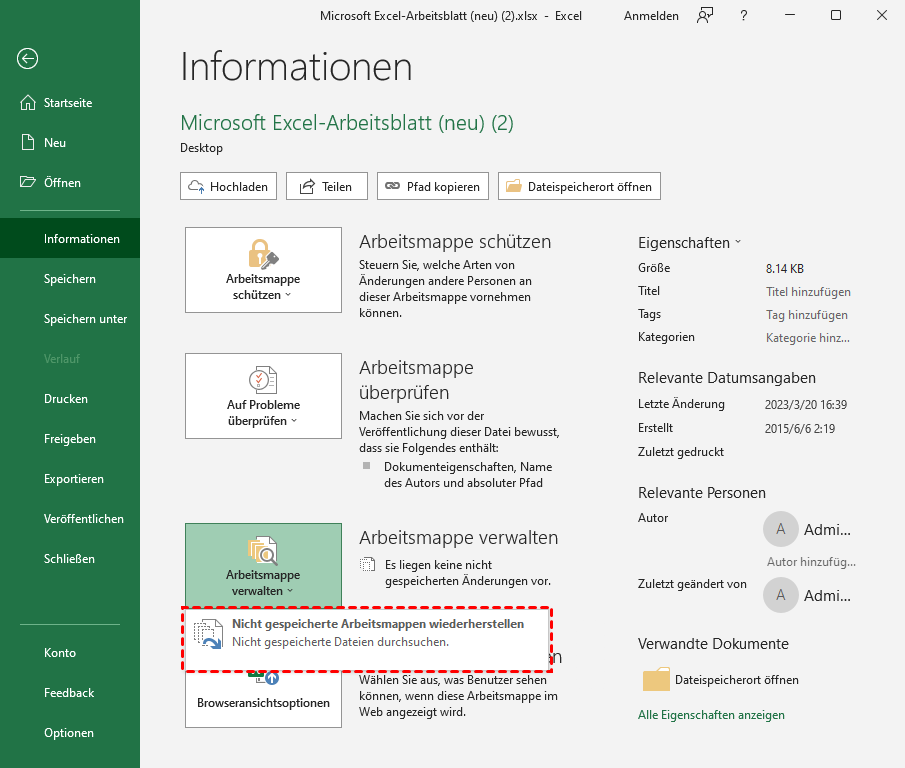This screenshot has height=768, width=905.
Task: Open the Arbeitsmappe verwalten icon
Action: pyautogui.click(x=262, y=550)
